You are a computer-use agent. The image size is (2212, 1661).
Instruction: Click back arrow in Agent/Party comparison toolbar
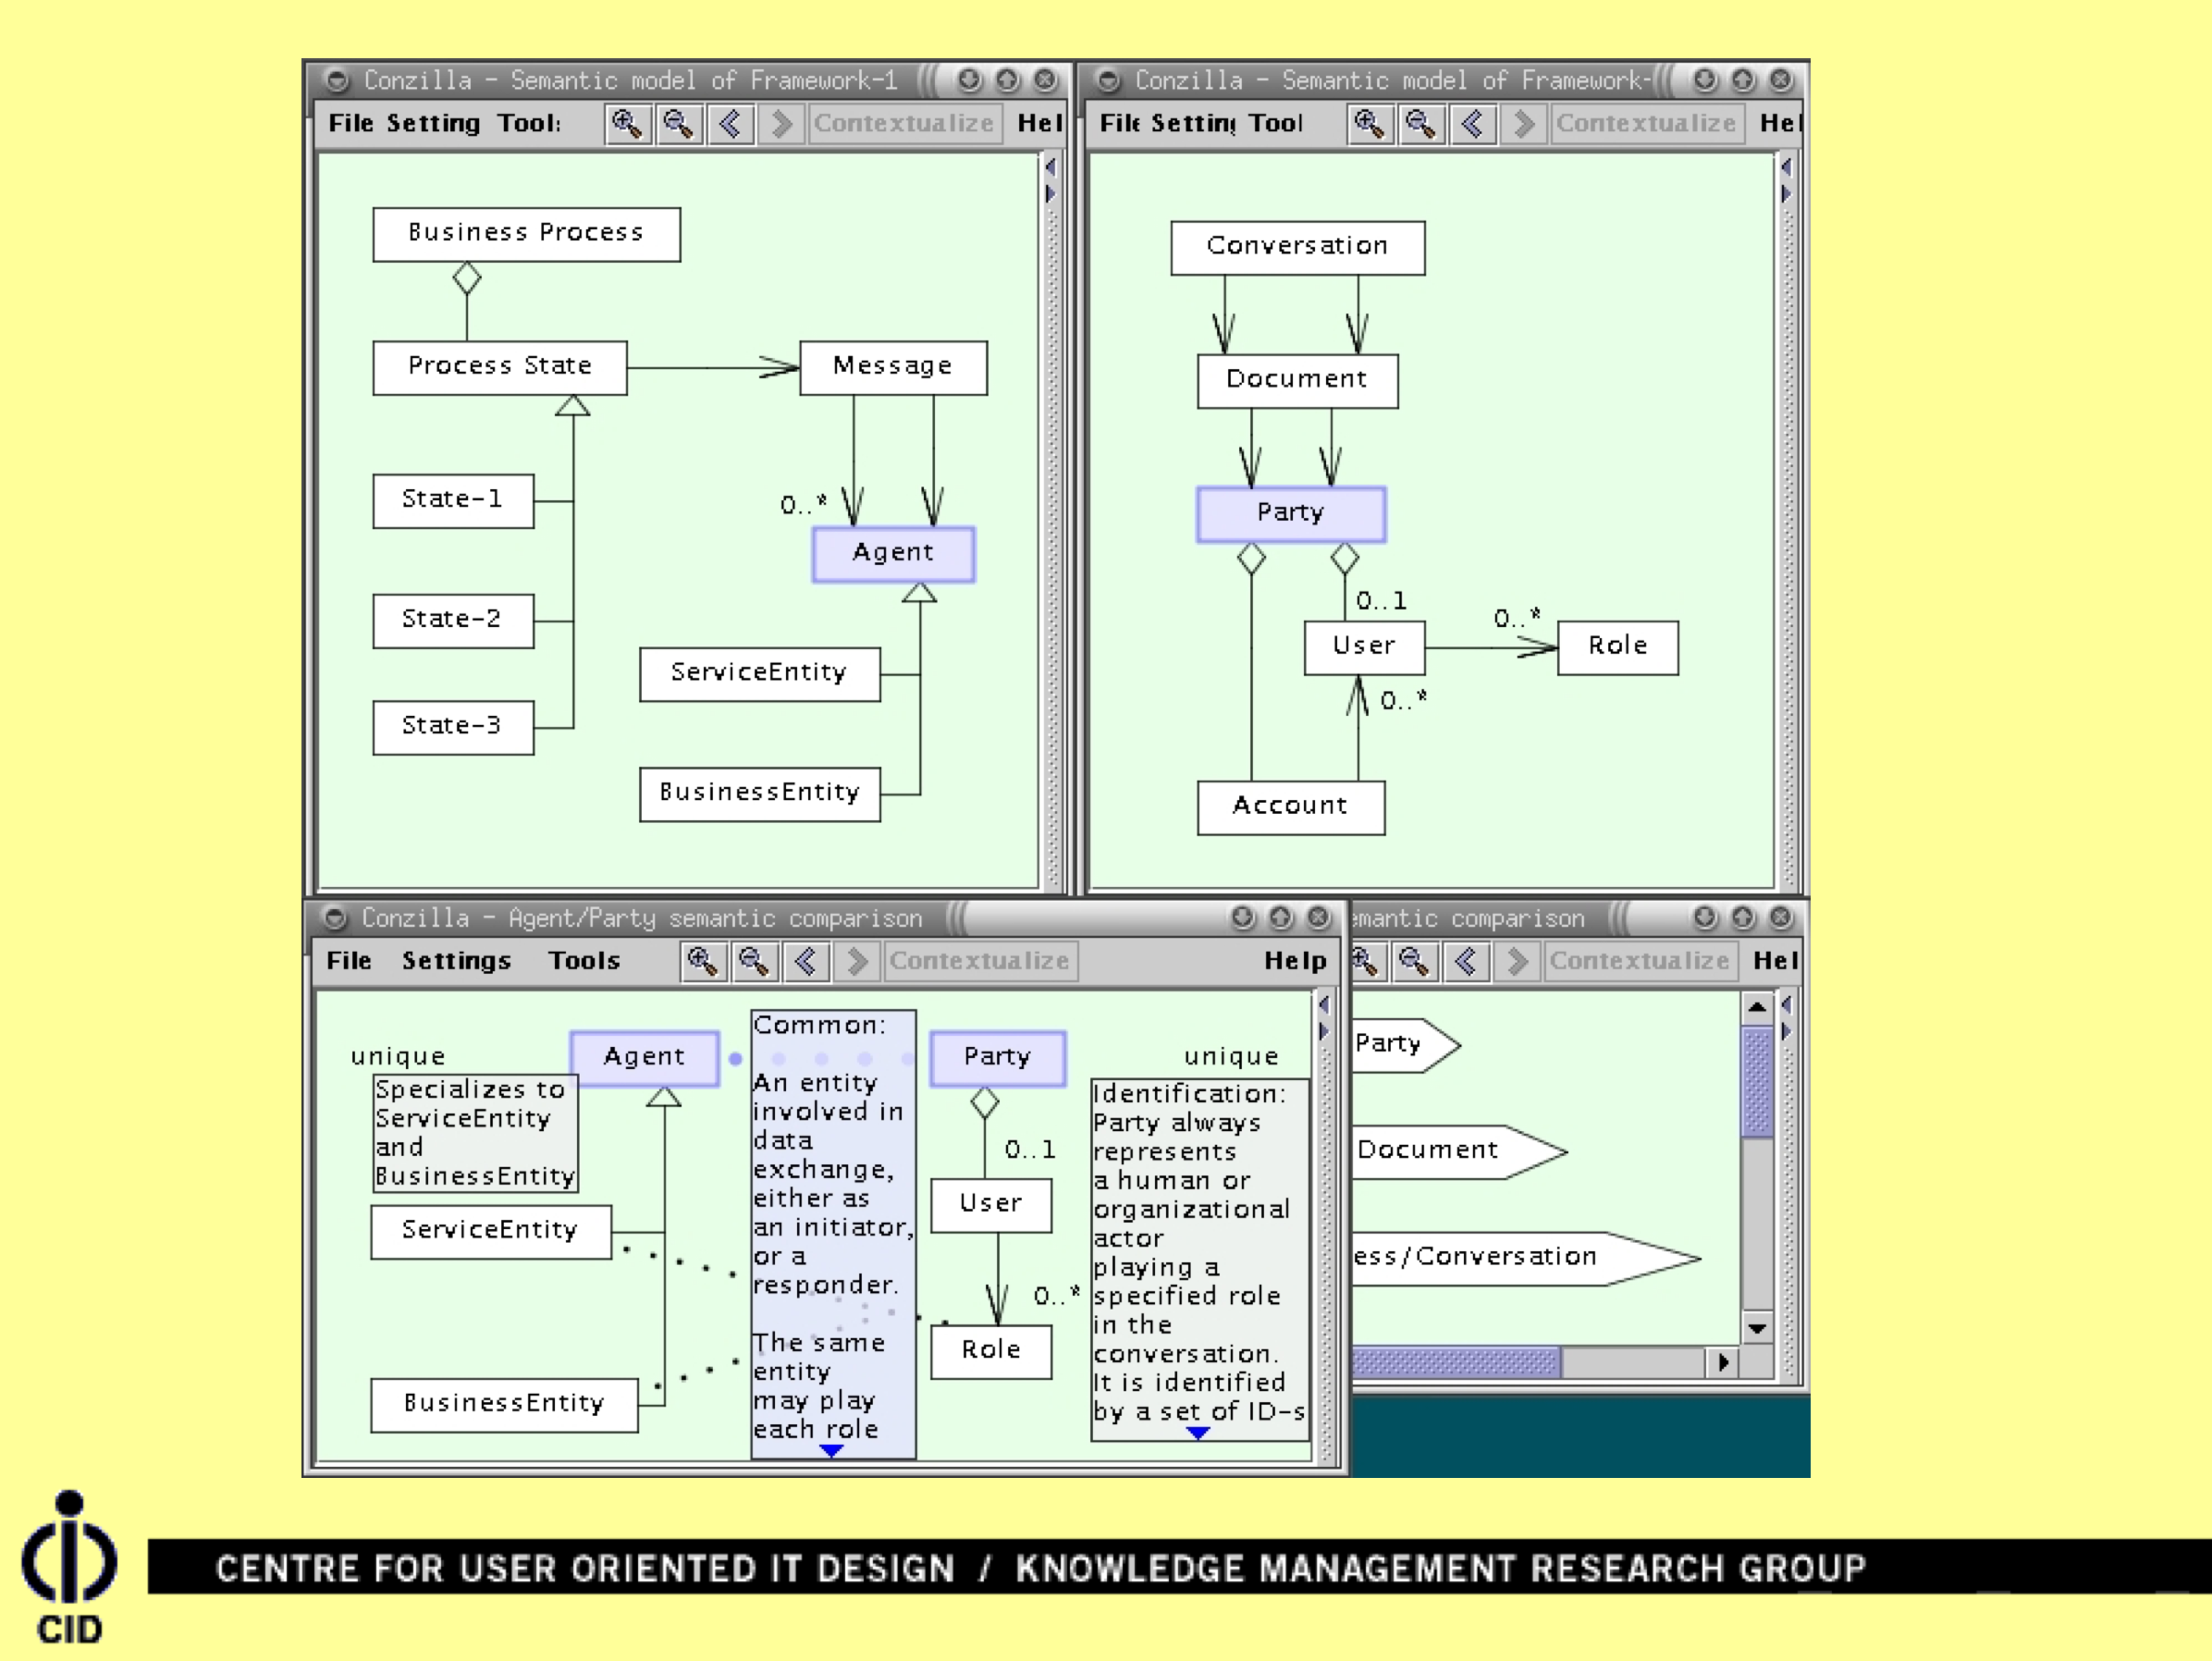pyautogui.click(x=806, y=961)
